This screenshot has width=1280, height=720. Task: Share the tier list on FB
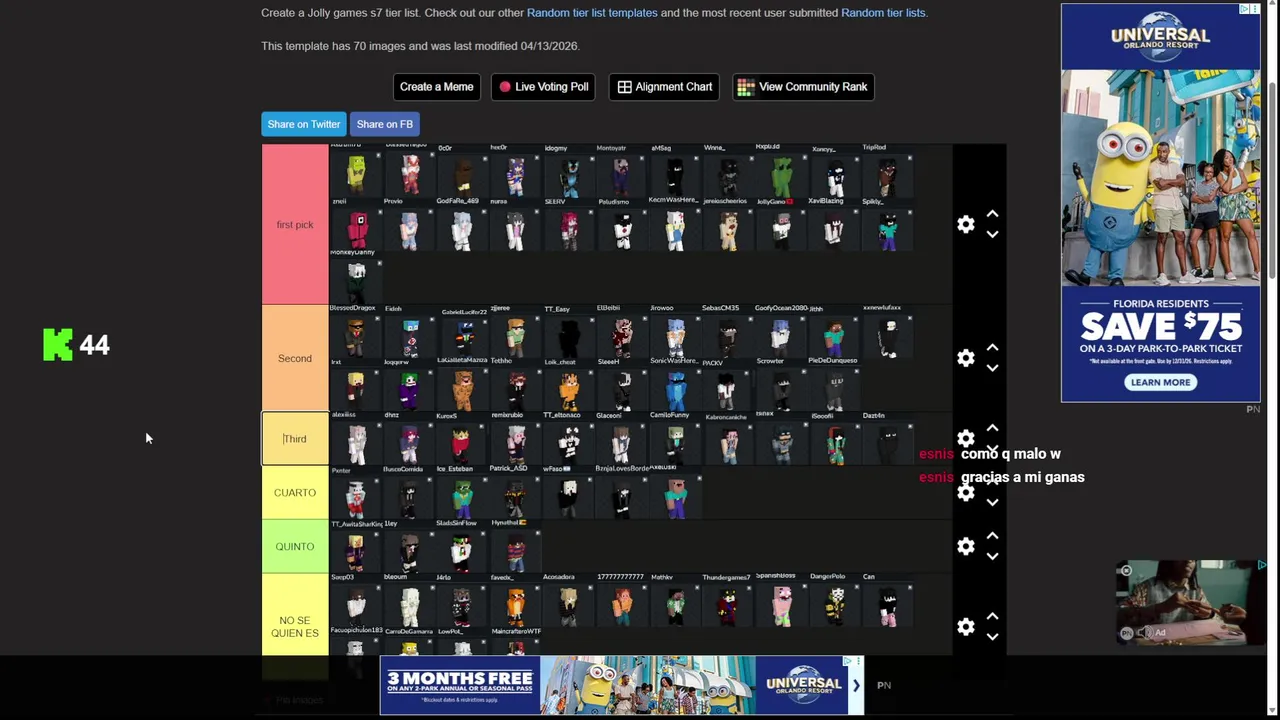(x=385, y=124)
